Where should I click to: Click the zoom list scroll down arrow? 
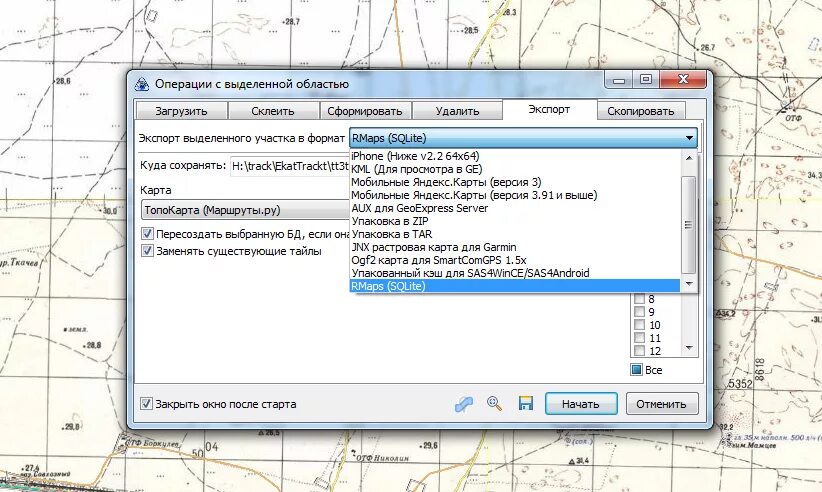(689, 348)
